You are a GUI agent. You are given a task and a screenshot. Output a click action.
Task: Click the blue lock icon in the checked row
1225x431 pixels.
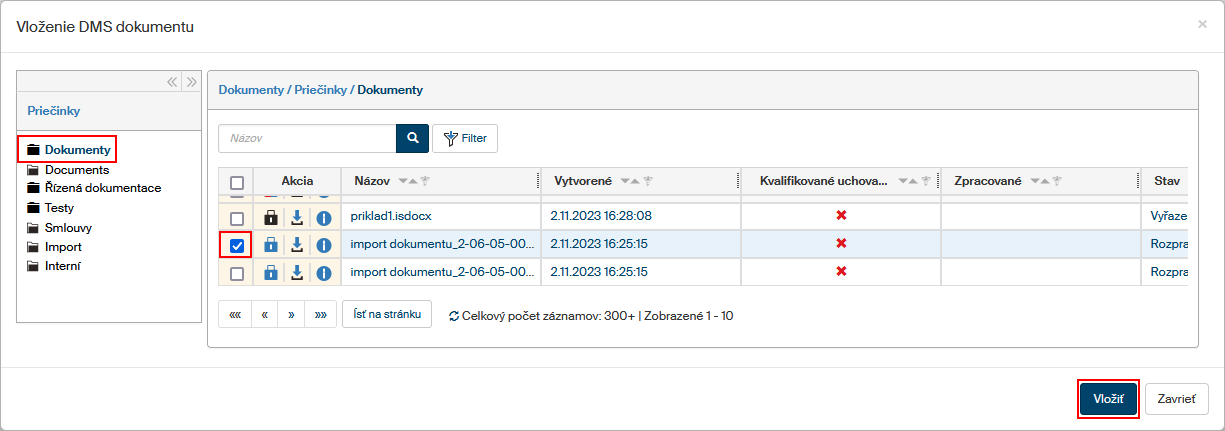click(x=269, y=245)
